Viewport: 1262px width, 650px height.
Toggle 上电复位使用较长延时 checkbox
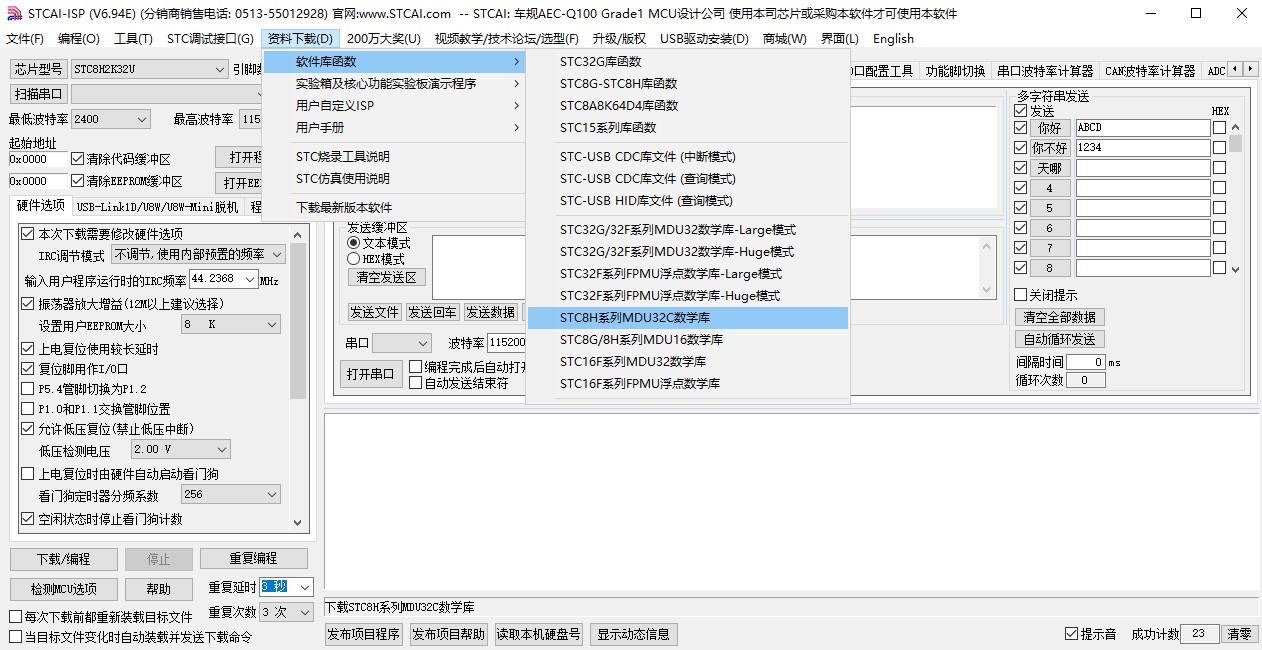(x=28, y=349)
